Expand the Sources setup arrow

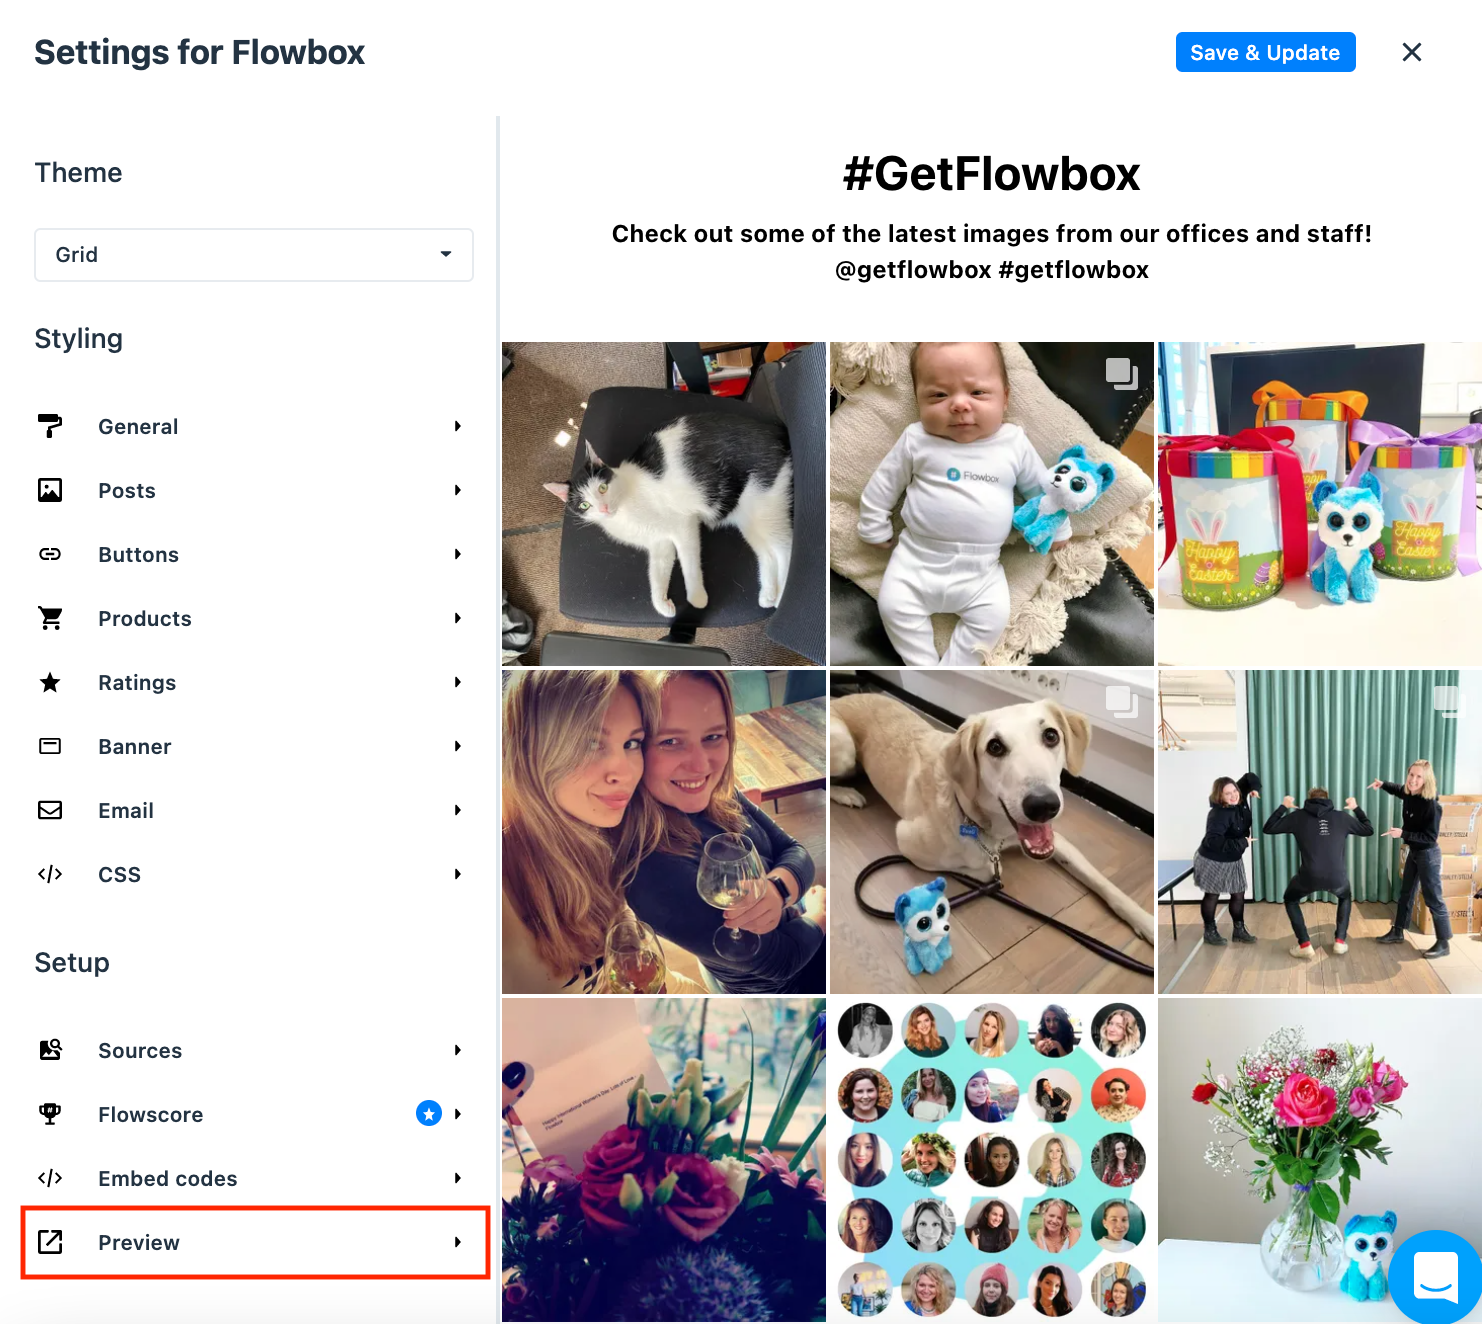tap(457, 1050)
